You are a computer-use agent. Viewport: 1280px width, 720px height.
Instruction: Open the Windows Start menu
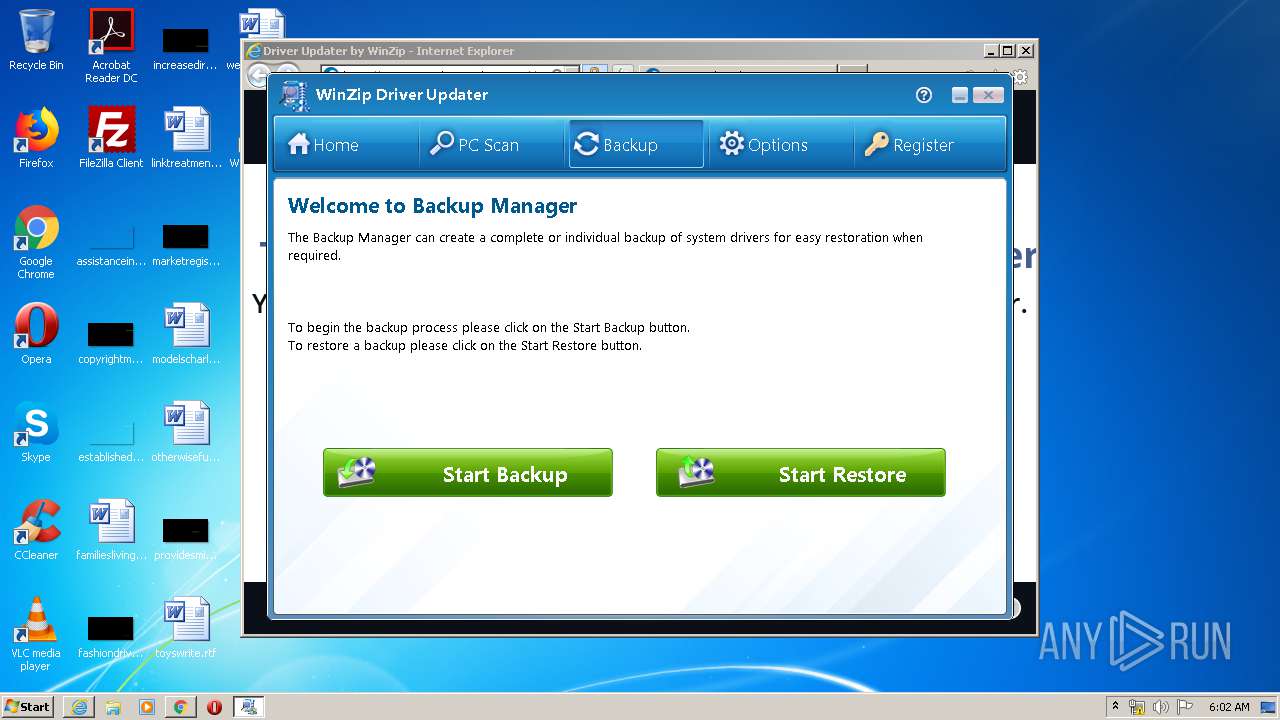click(x=27, y=706)
